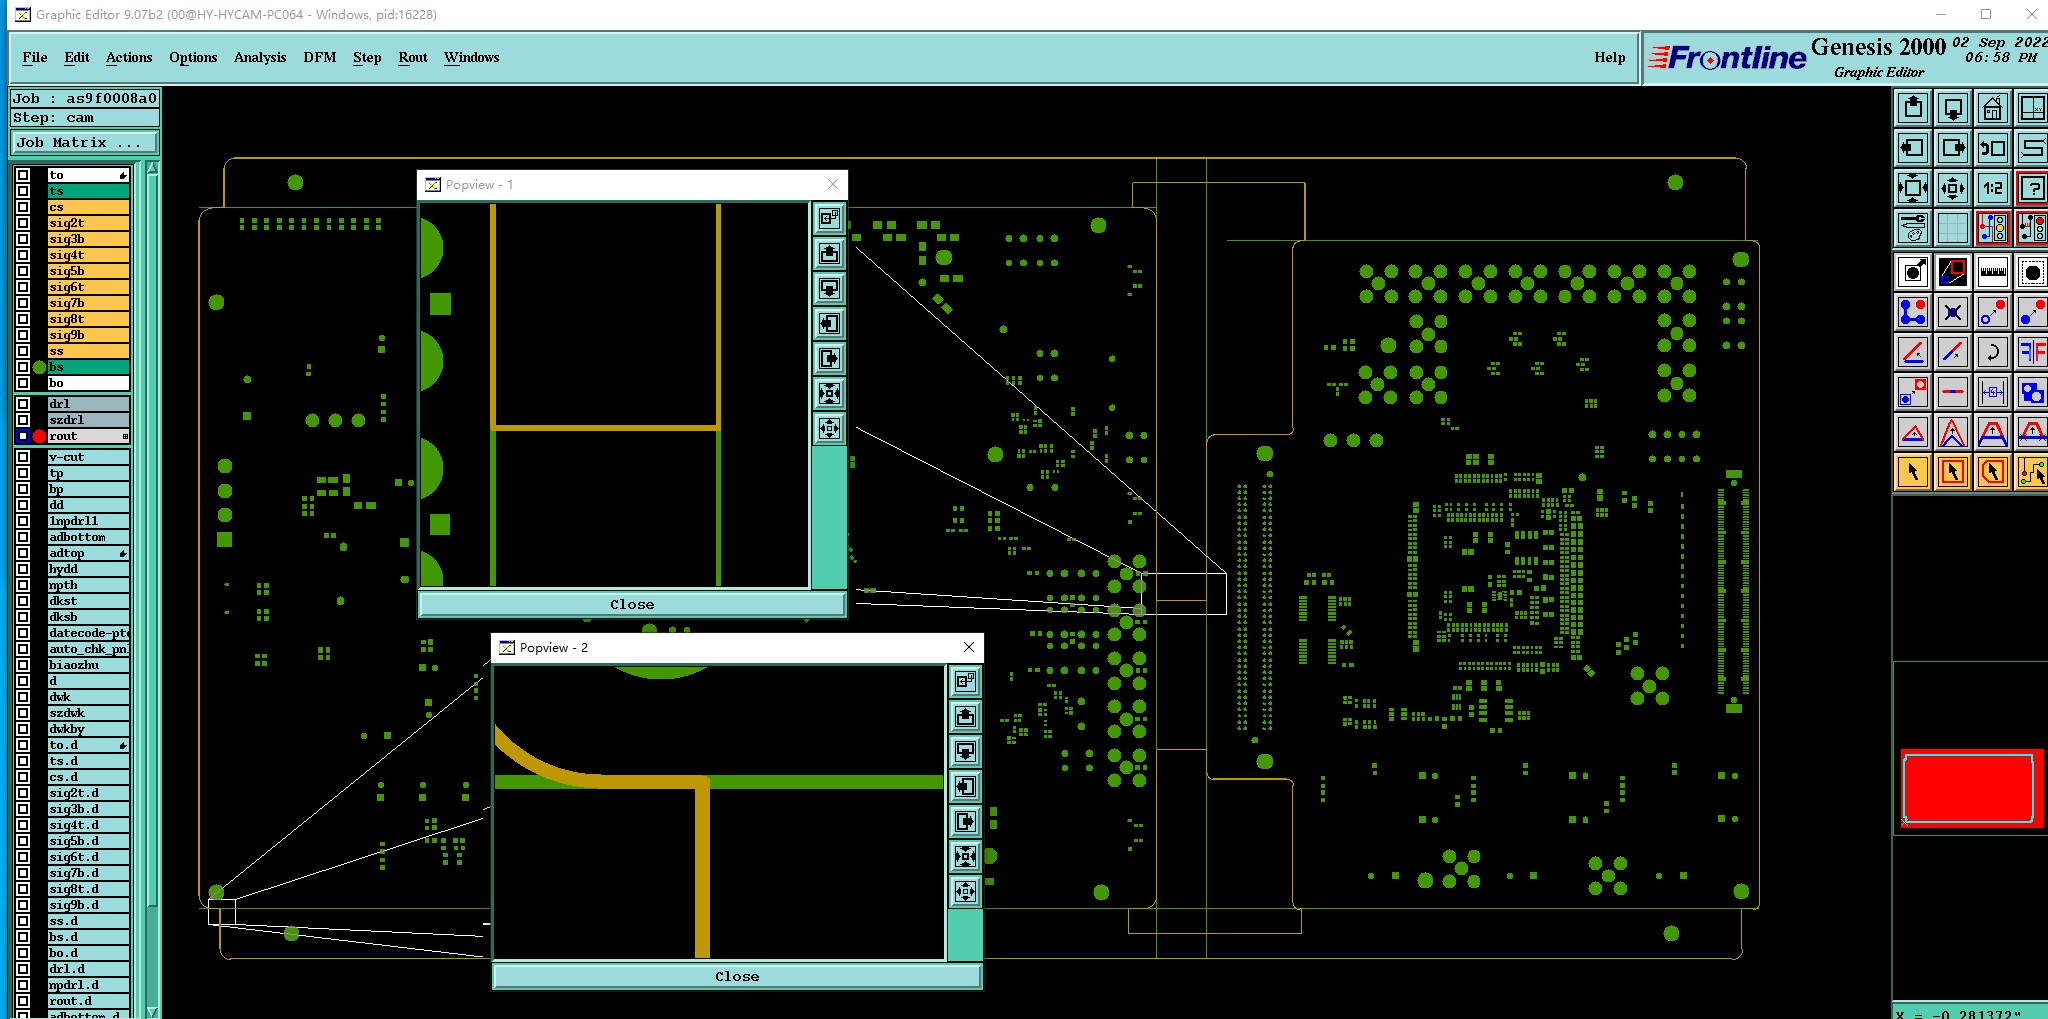Toggle the checkbox for layer v-cut
Viewport: 2048px width, 1019px height.
pos(23,457)
